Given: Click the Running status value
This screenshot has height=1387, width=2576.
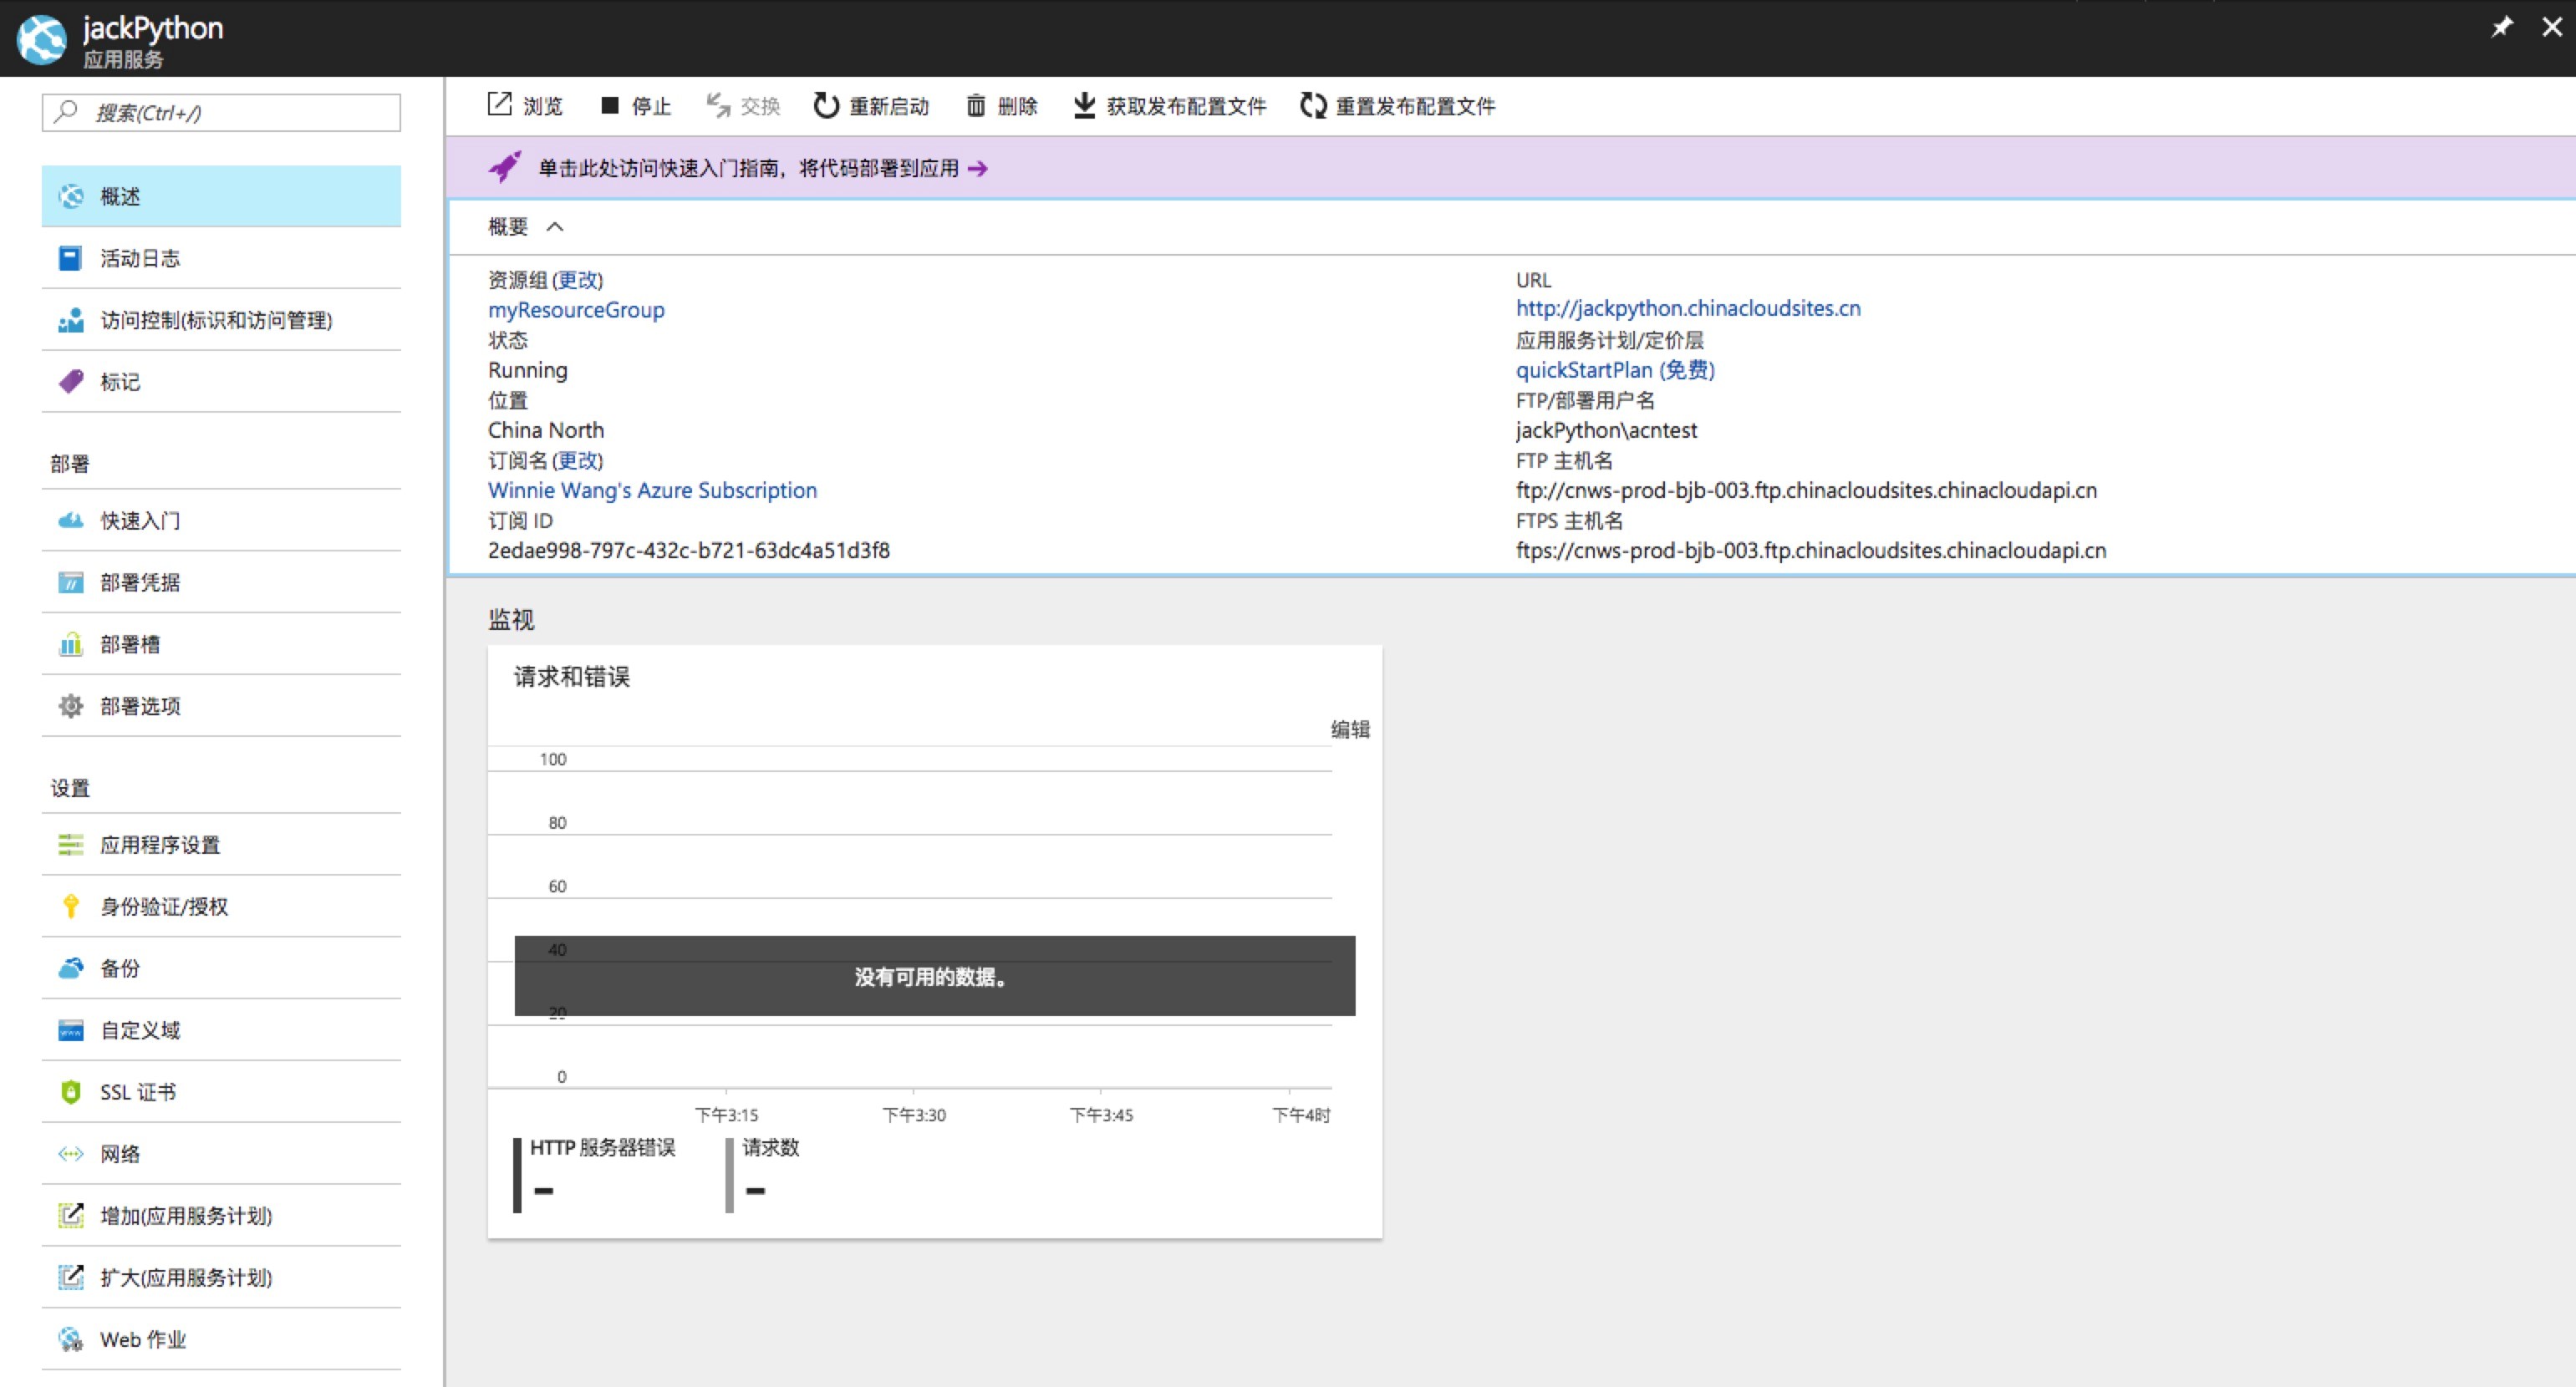Looking at the screenshot, I should pyautogui.click(x=527, y=370).
